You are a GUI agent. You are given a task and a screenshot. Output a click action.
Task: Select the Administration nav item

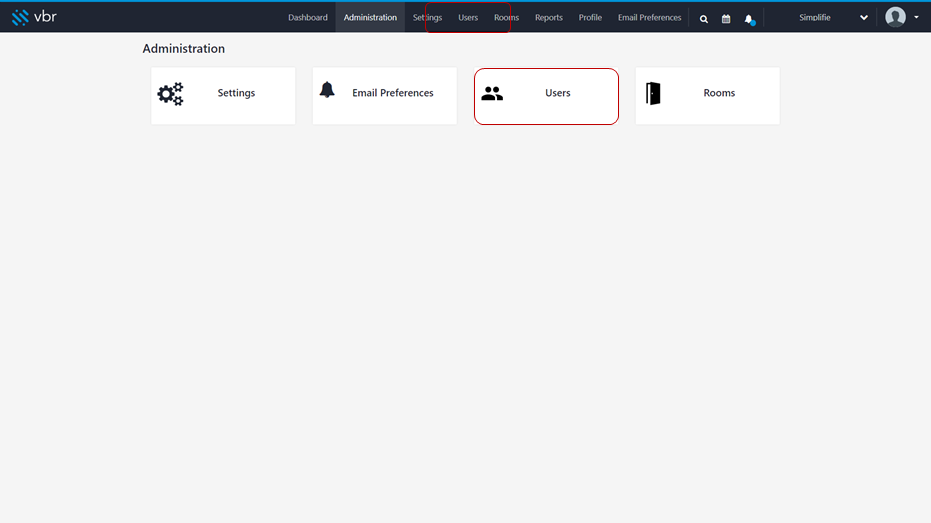370,18
